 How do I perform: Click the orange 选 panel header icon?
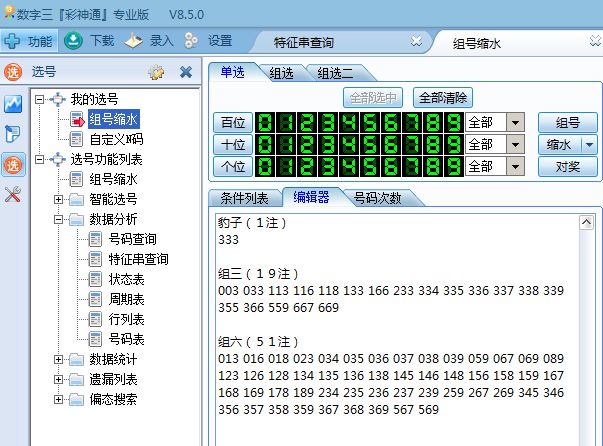click(13, 72)
